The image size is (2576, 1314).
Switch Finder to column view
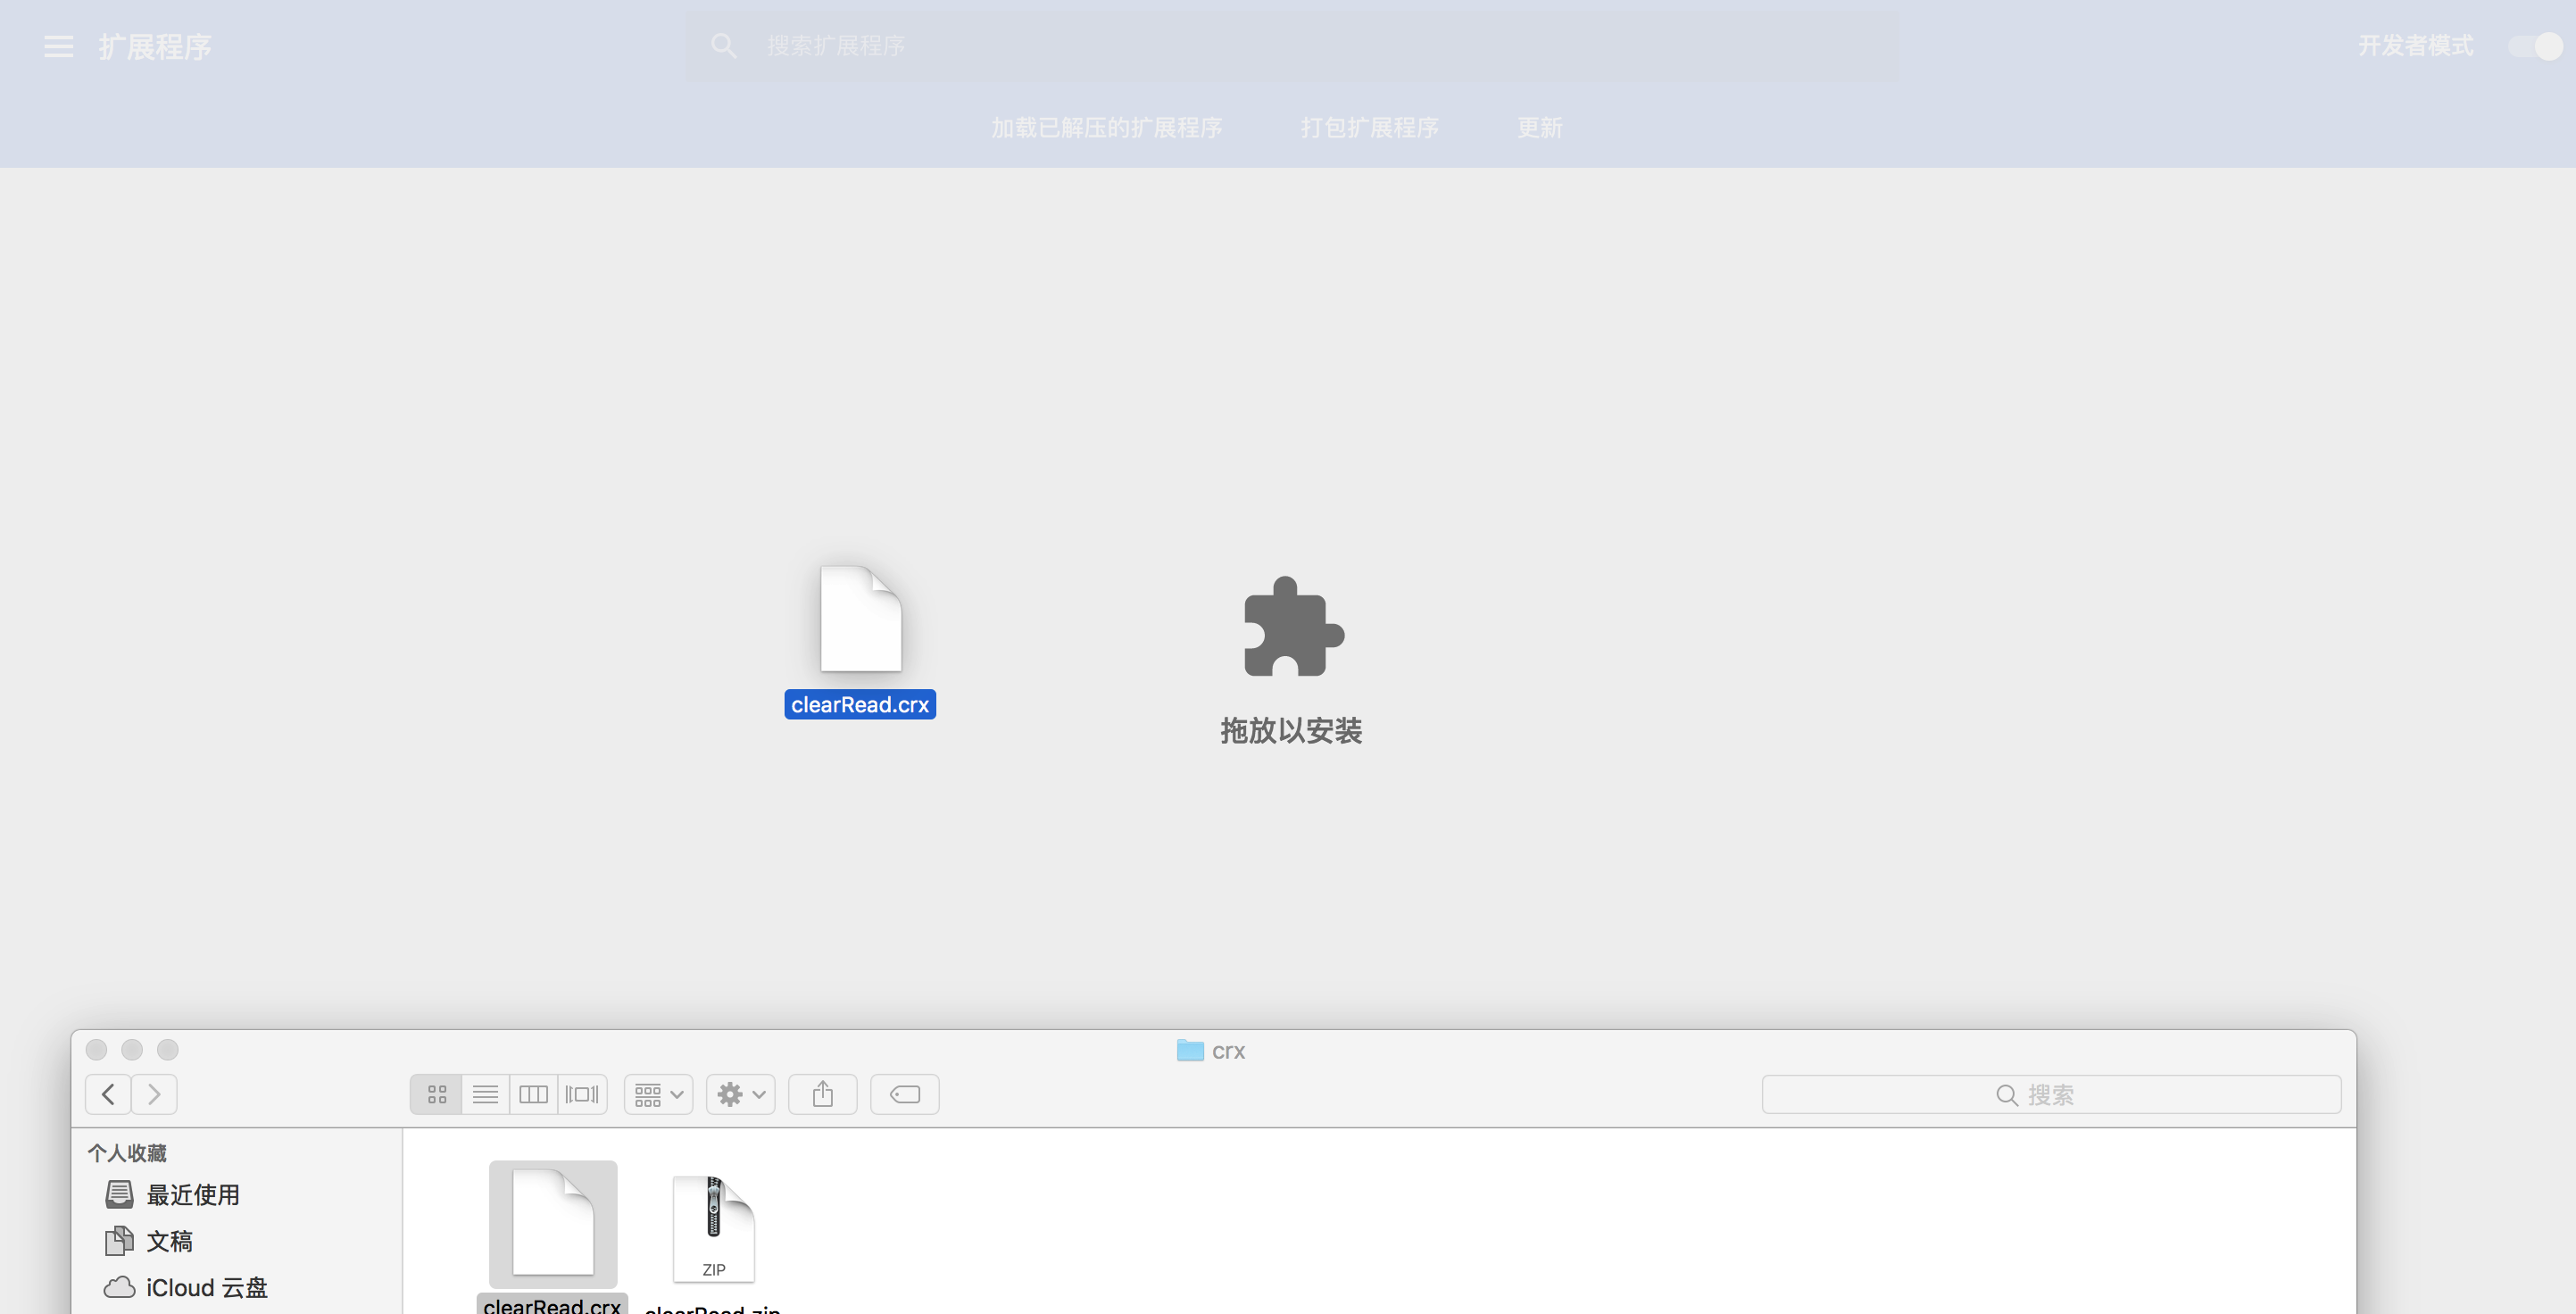click(533, 1094)
